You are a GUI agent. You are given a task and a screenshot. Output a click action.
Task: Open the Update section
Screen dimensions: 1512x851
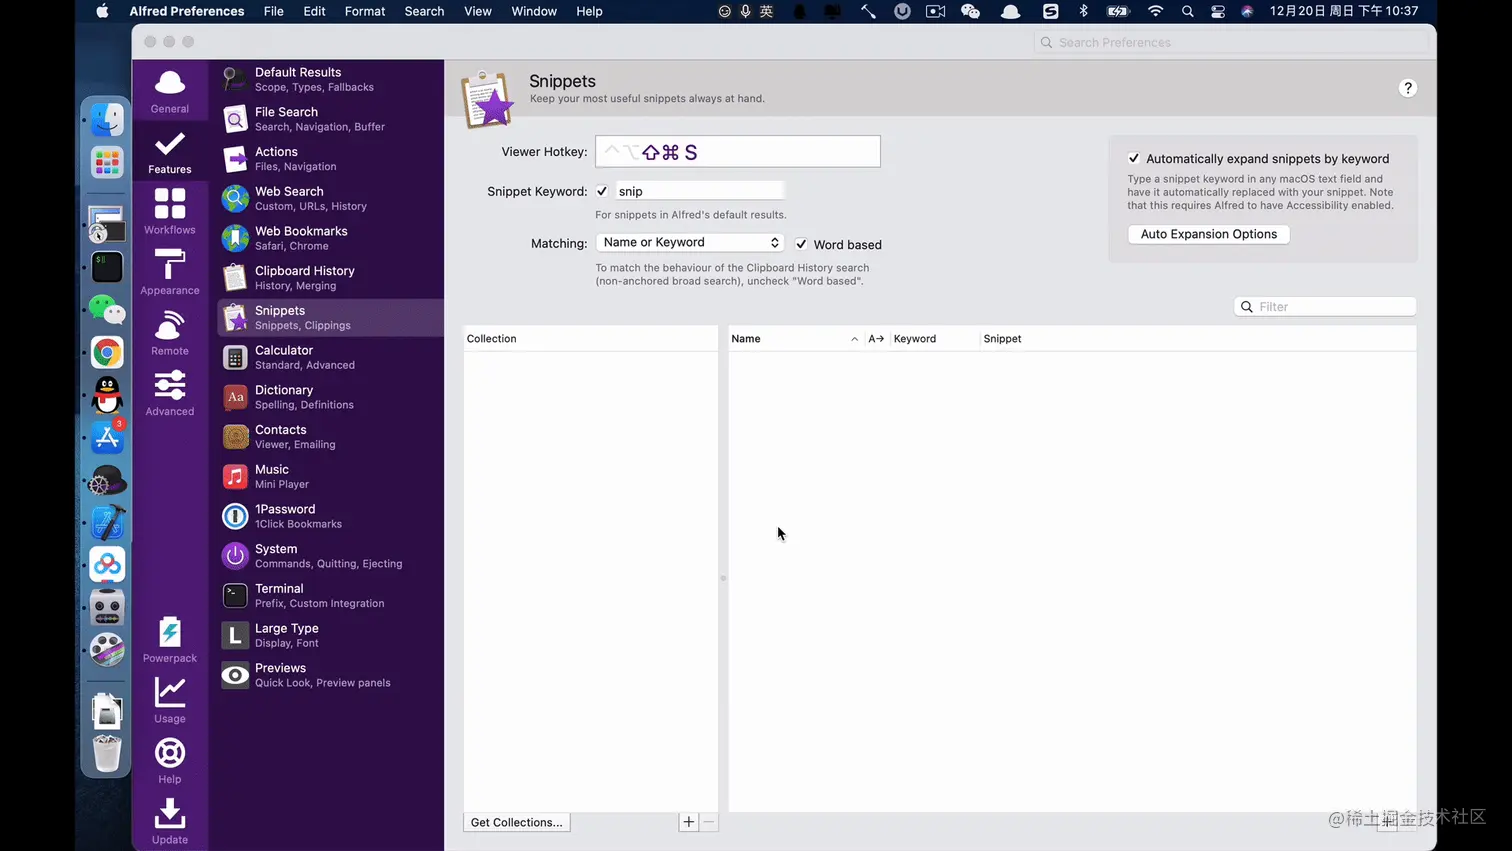170,821
